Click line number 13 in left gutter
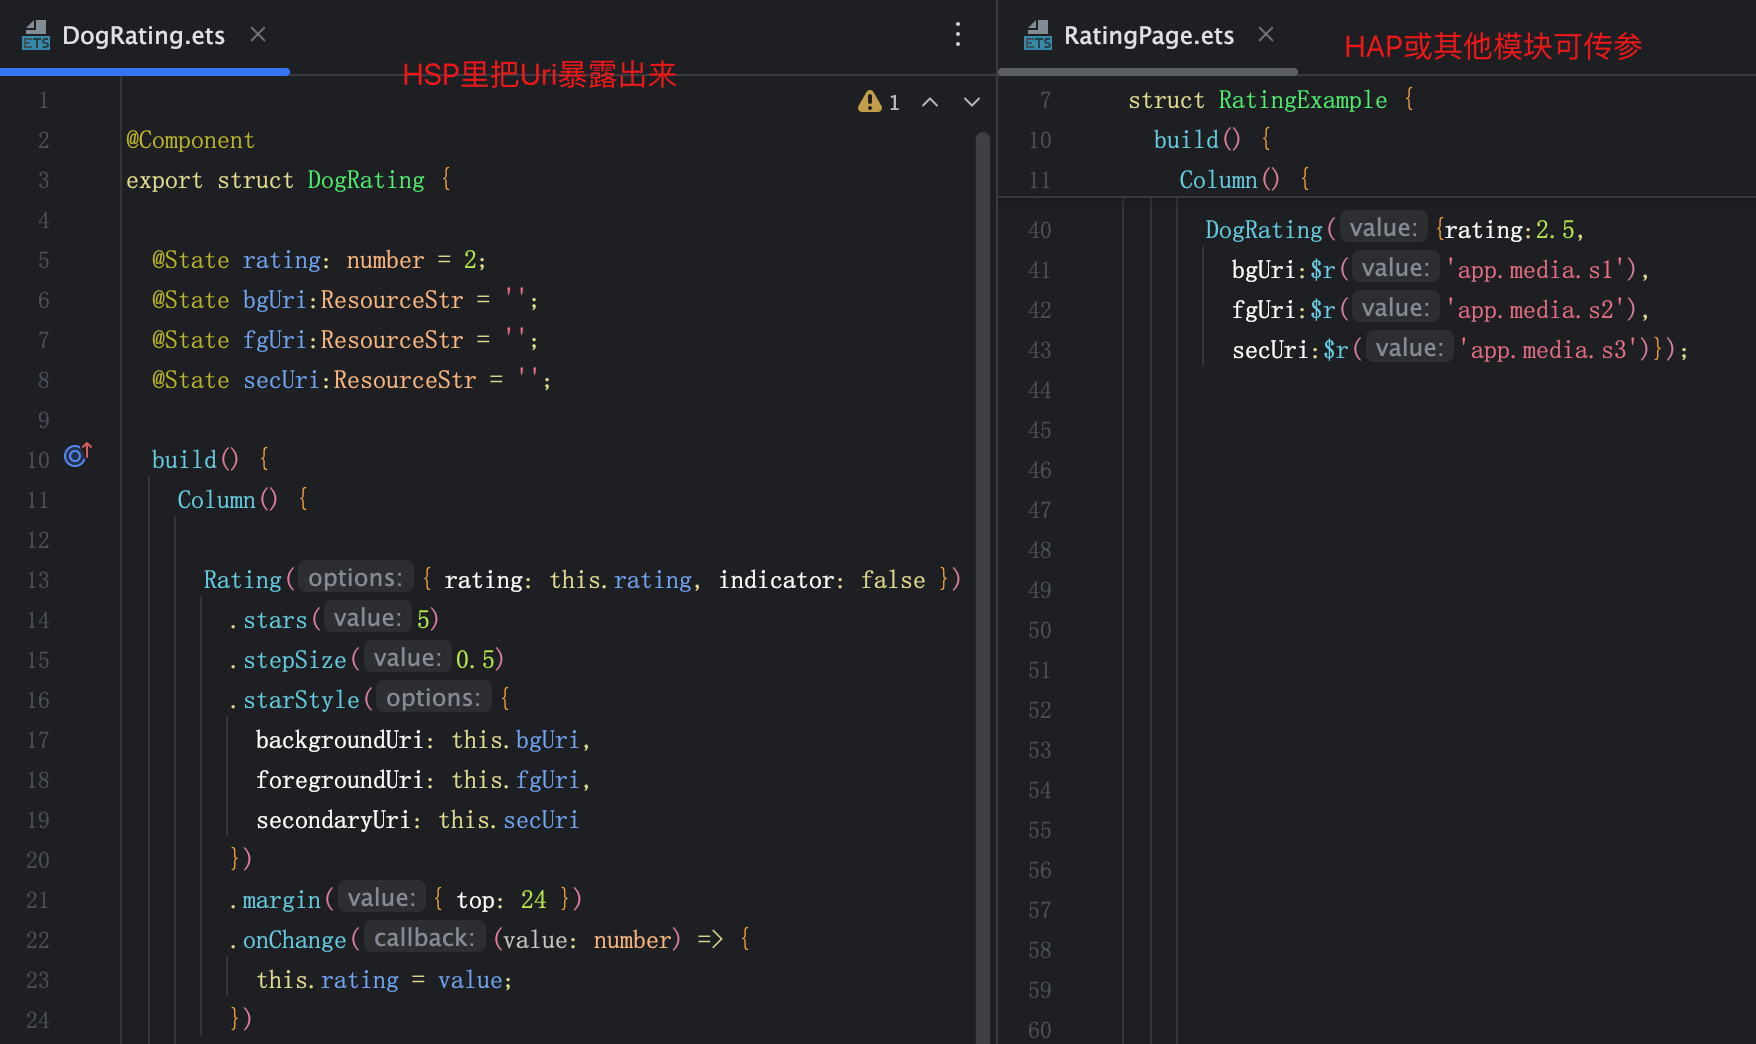The height and width of the screenshot is (1044, 1756). coord(38,580)
